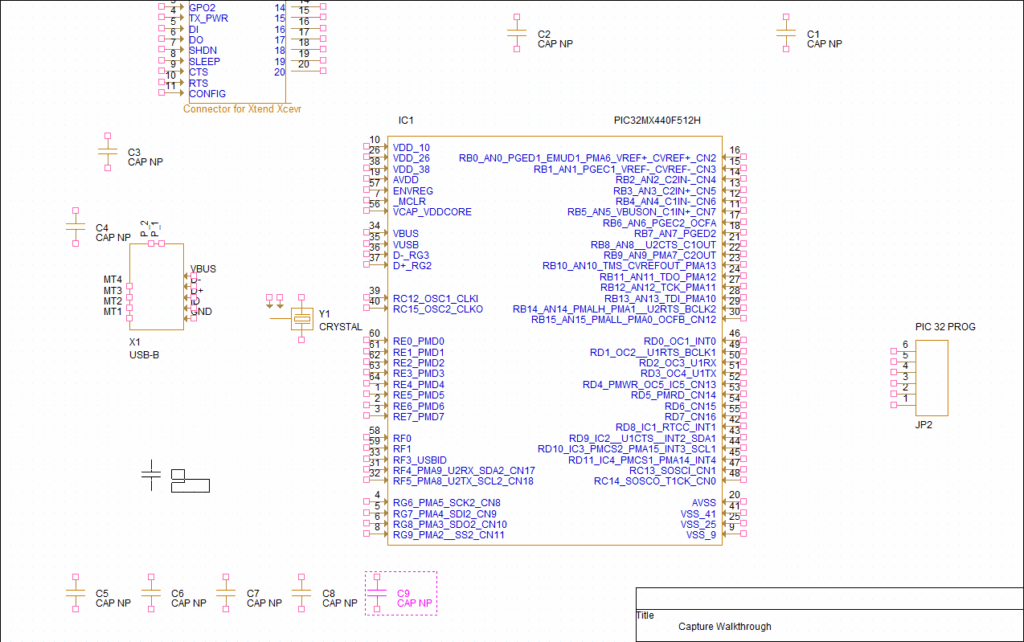
Task: Click the C3 capacitor symbol
Action: [107, 152]
